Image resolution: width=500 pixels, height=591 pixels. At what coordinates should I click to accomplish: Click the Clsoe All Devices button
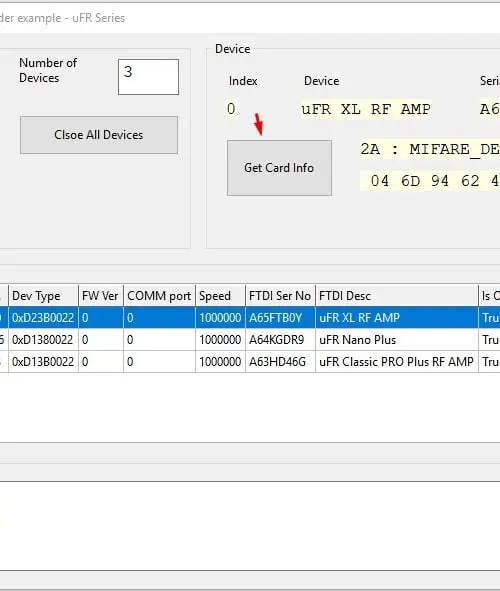point(99,135)
